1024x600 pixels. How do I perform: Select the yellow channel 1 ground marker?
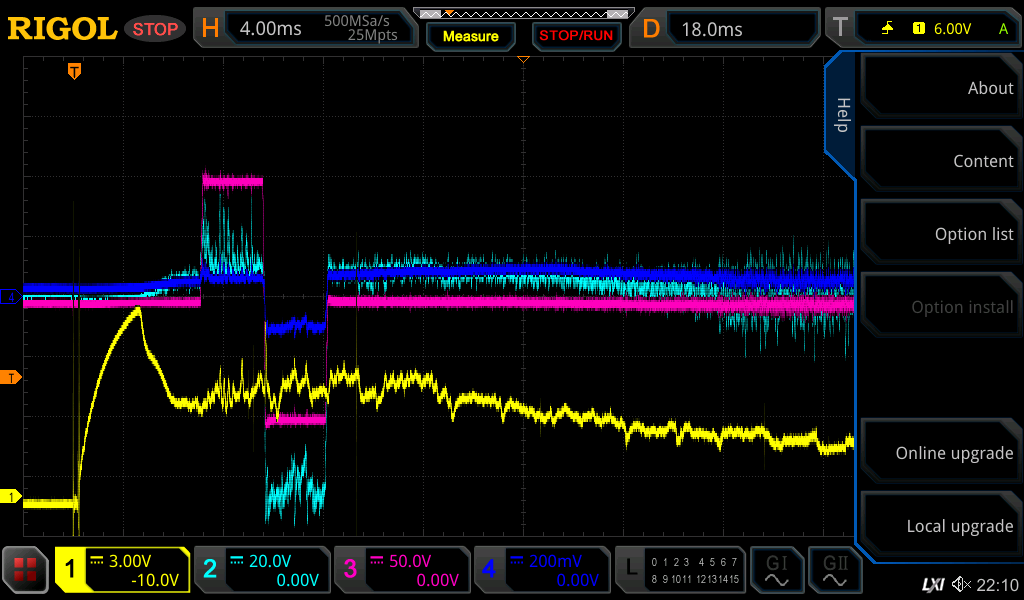tap(11, 497)
